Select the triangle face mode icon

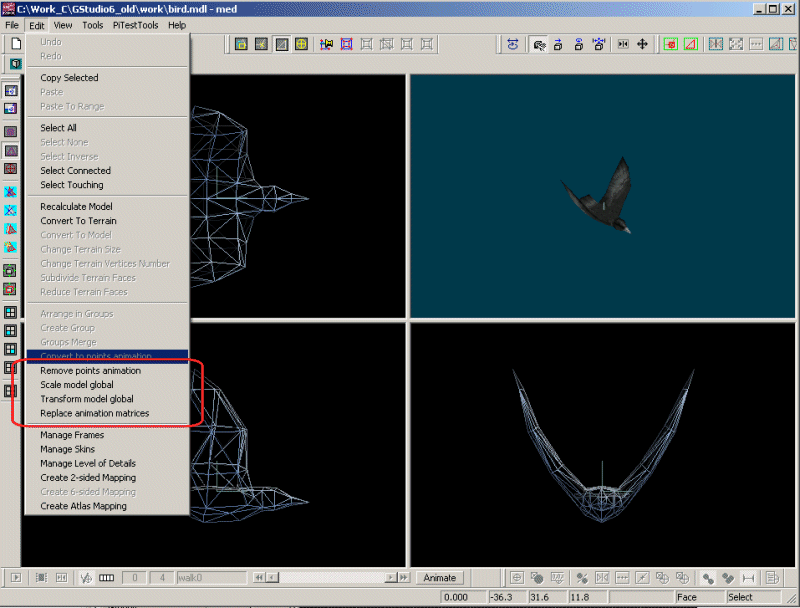click(11, 150)
